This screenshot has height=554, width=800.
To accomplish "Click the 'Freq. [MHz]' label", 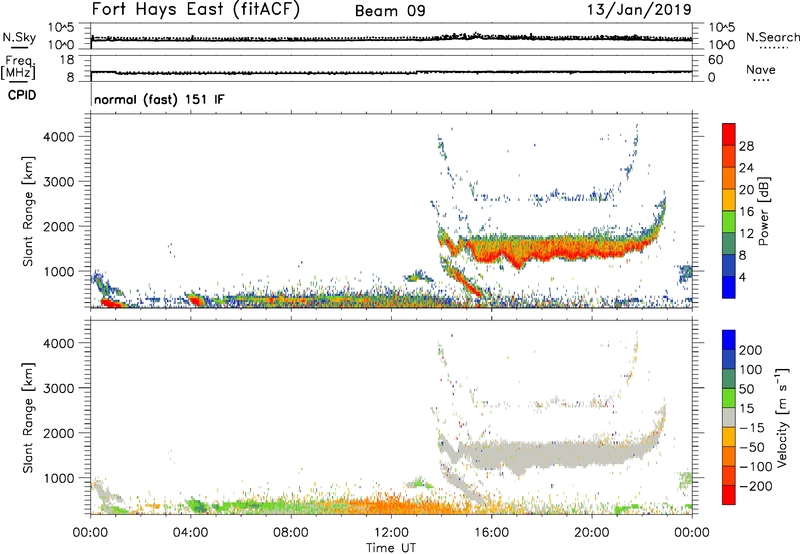I will click(18, 67).
